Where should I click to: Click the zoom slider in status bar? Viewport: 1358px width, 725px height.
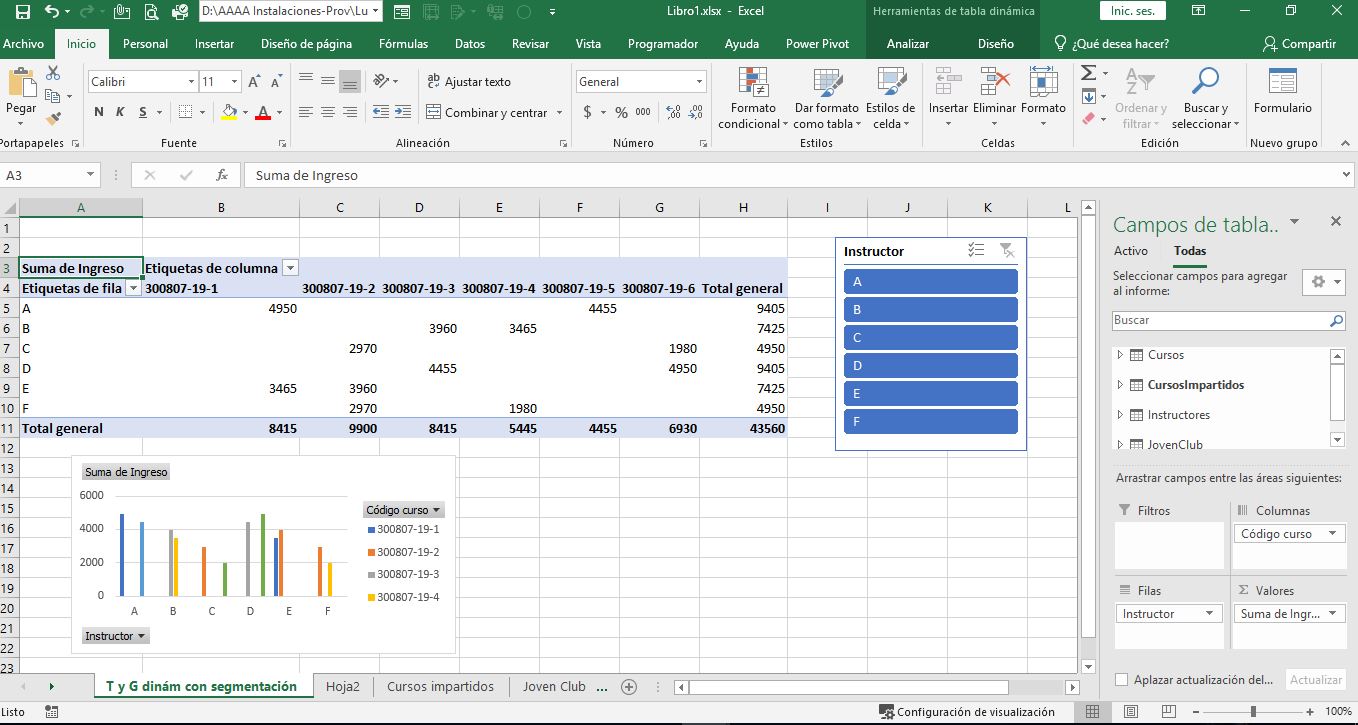point(1253,712)
